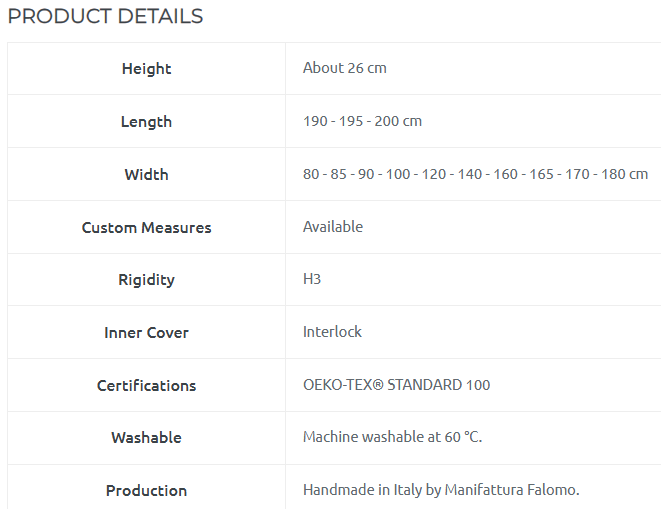Select the OEKO-TEX STANDARD 100 certification text
661x509 pixels.
[396, 385]
